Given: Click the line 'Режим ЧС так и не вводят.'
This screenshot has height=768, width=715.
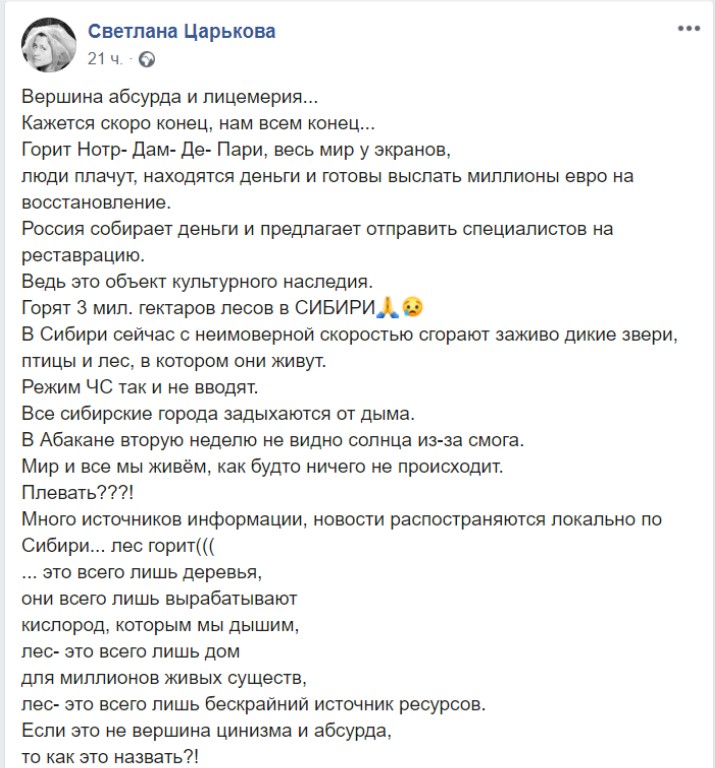Looking at the screenshot, I should [140, 387].
